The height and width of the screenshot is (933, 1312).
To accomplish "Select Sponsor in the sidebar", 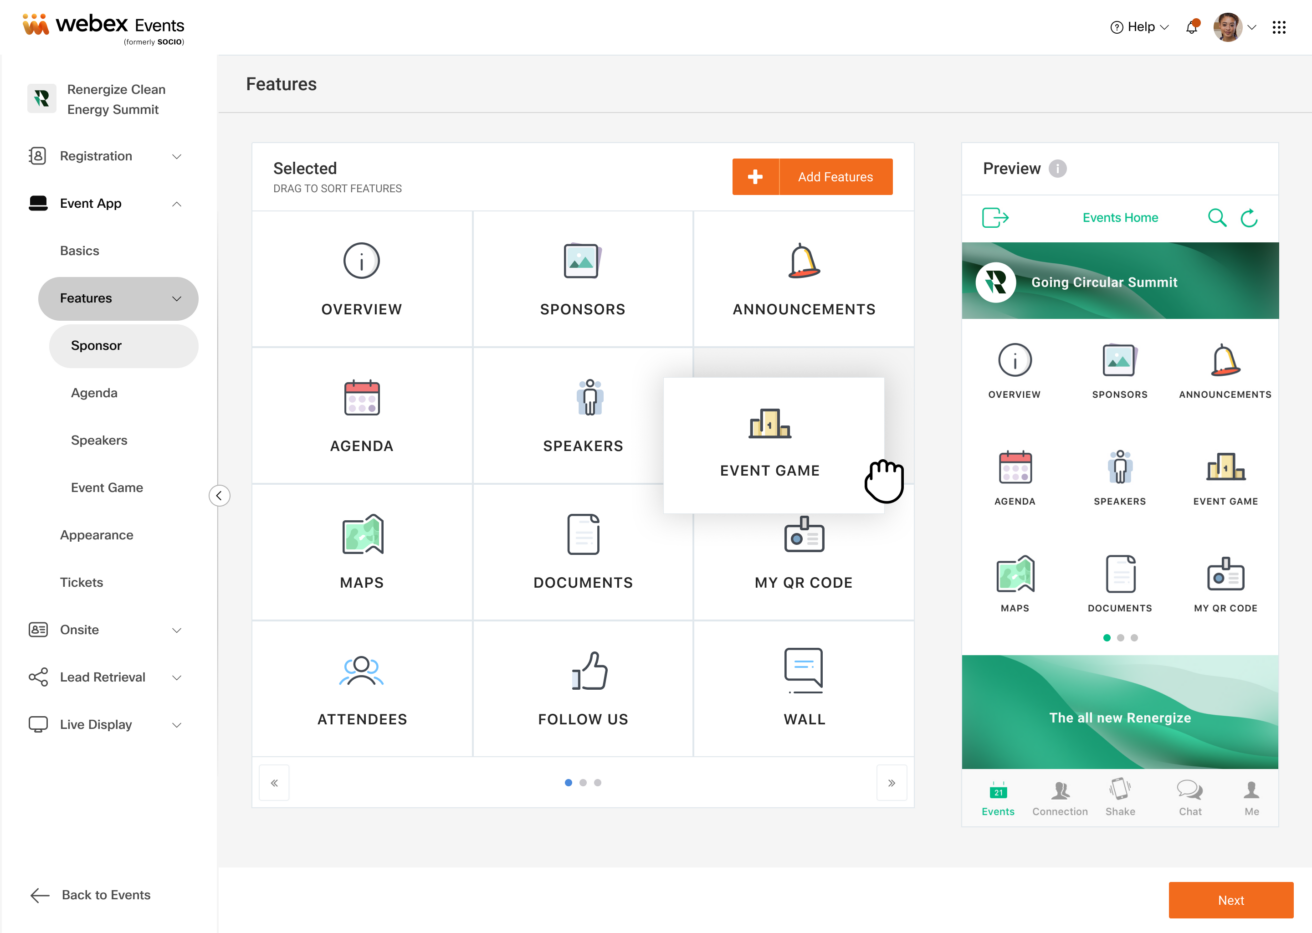I will [123, 346].
